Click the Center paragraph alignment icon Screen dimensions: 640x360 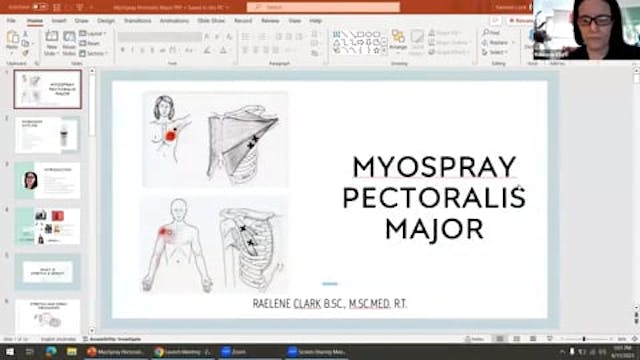(256, 50)
